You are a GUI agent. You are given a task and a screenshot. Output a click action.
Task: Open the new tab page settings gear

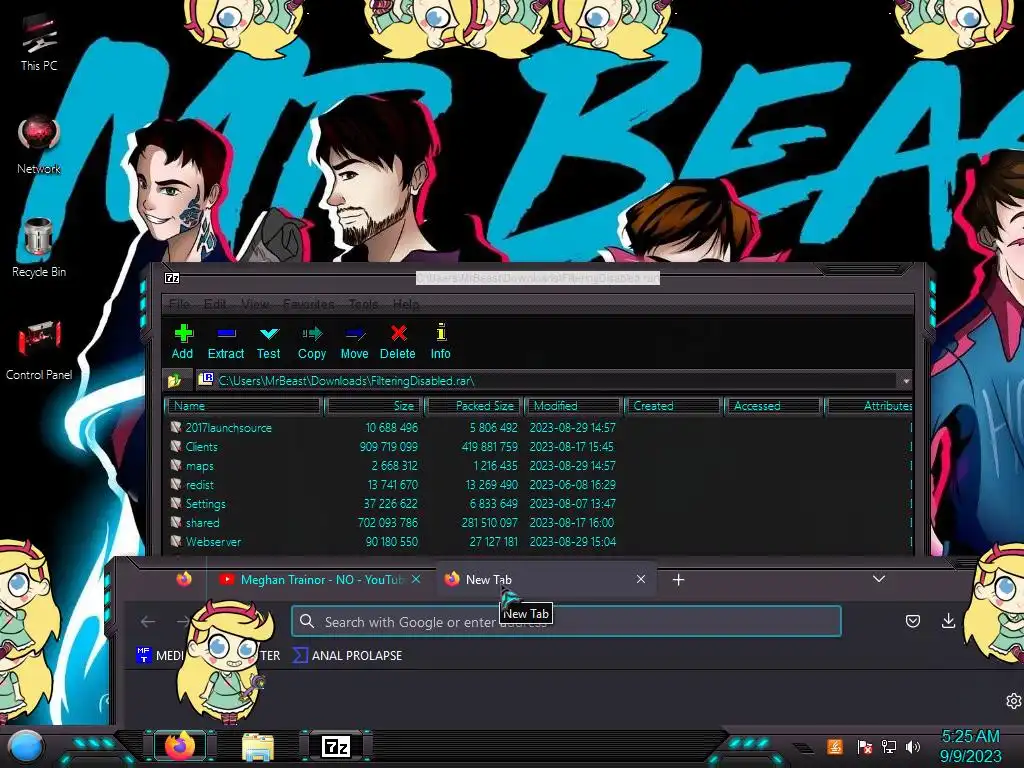click(x=1014, y=701)
